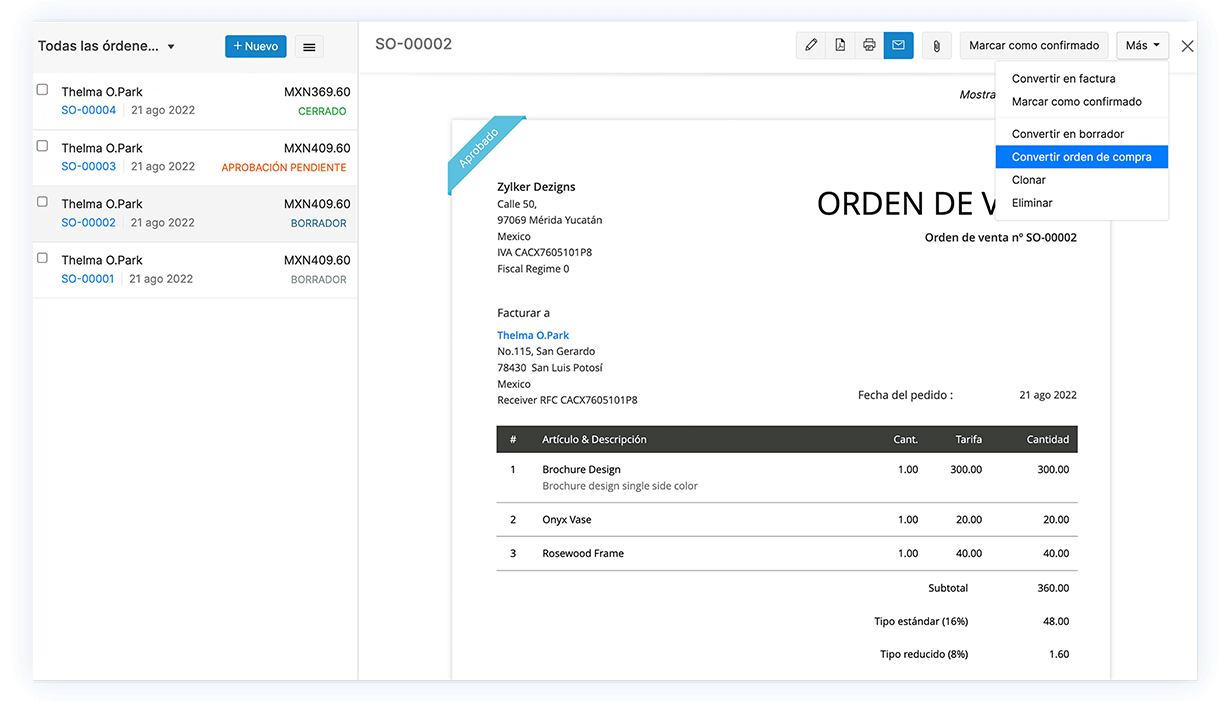Click the print icon for the sales order
Viewport: 1231px width, 701px height.
tap(868, 45)
